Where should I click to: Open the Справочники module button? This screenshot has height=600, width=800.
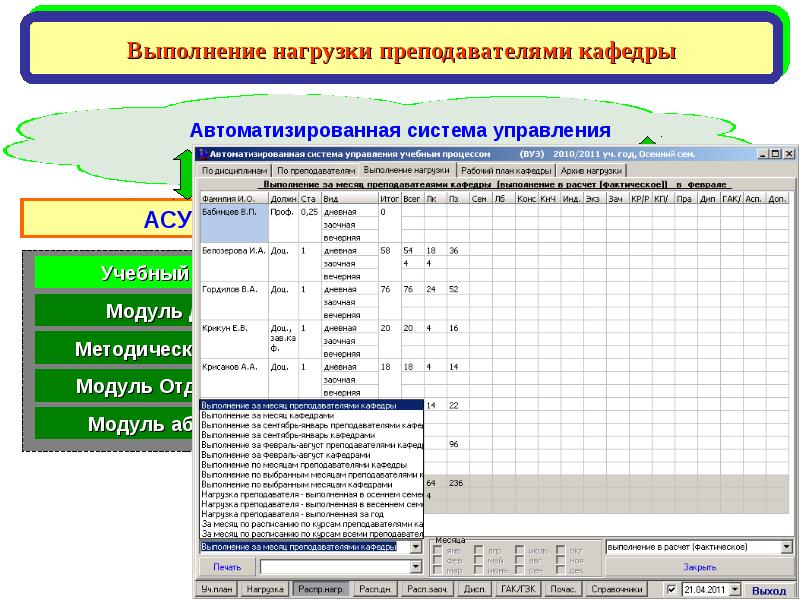(615, 590)
